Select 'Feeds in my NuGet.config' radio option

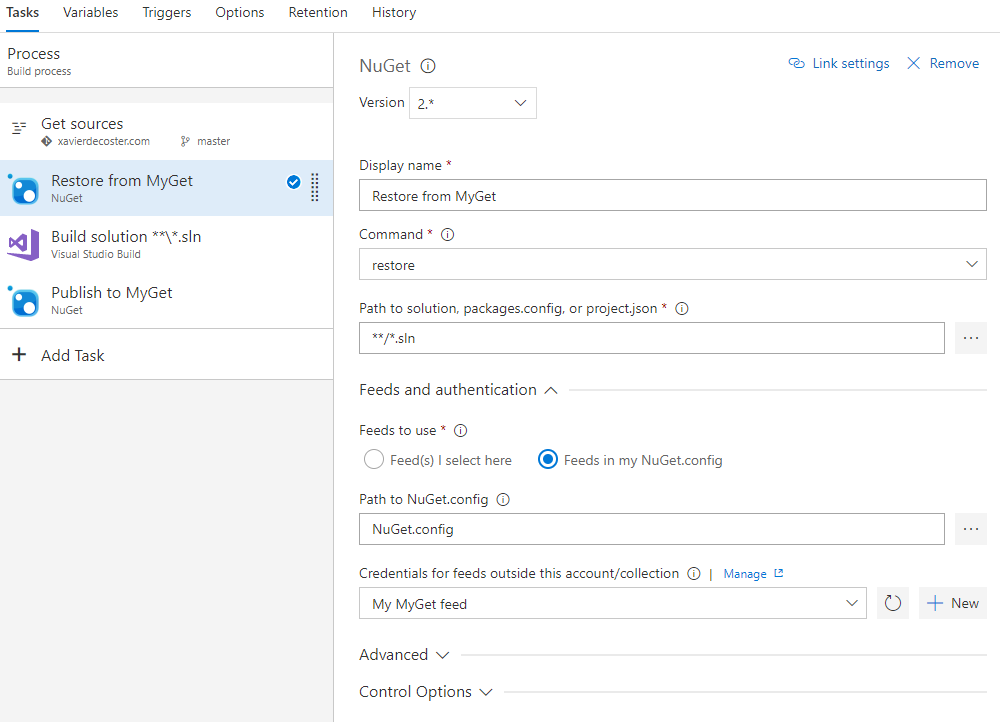click(x=548, y=460)
